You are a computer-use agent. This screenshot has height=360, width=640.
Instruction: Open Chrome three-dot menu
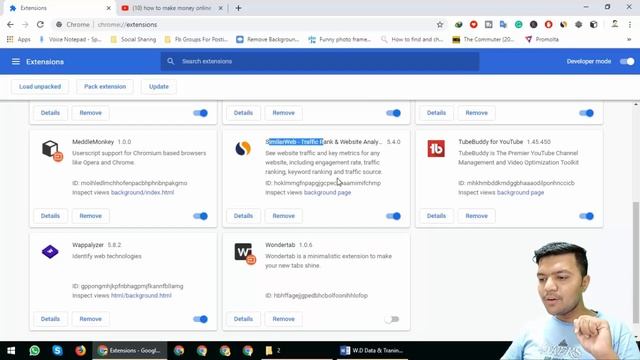coord(629,24)
